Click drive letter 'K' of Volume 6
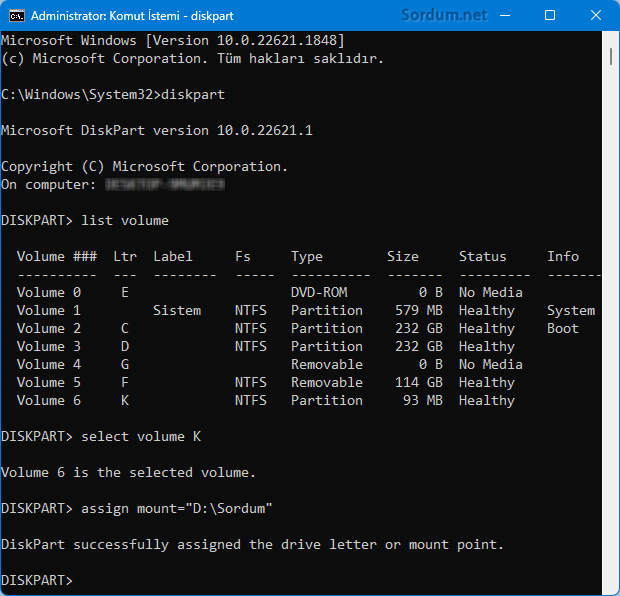This screenshot has height=596, width=620. click(125, 400)
